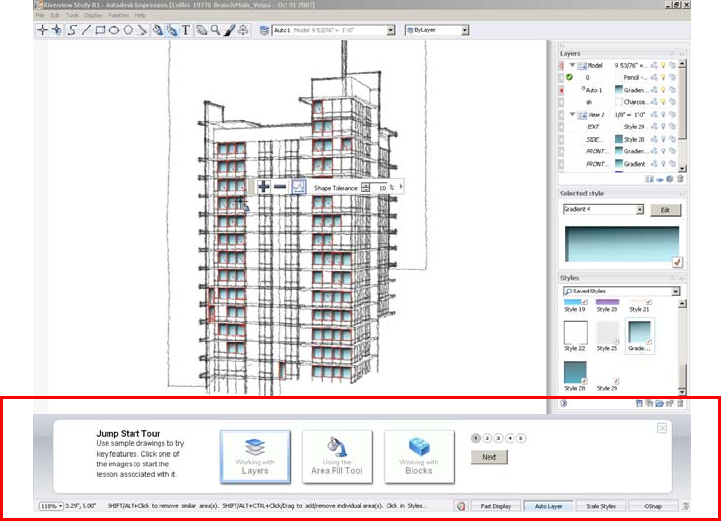Screen dimensions: 721x521
Task: Close the Jump Start Tour panel
Action: point(662,428)
